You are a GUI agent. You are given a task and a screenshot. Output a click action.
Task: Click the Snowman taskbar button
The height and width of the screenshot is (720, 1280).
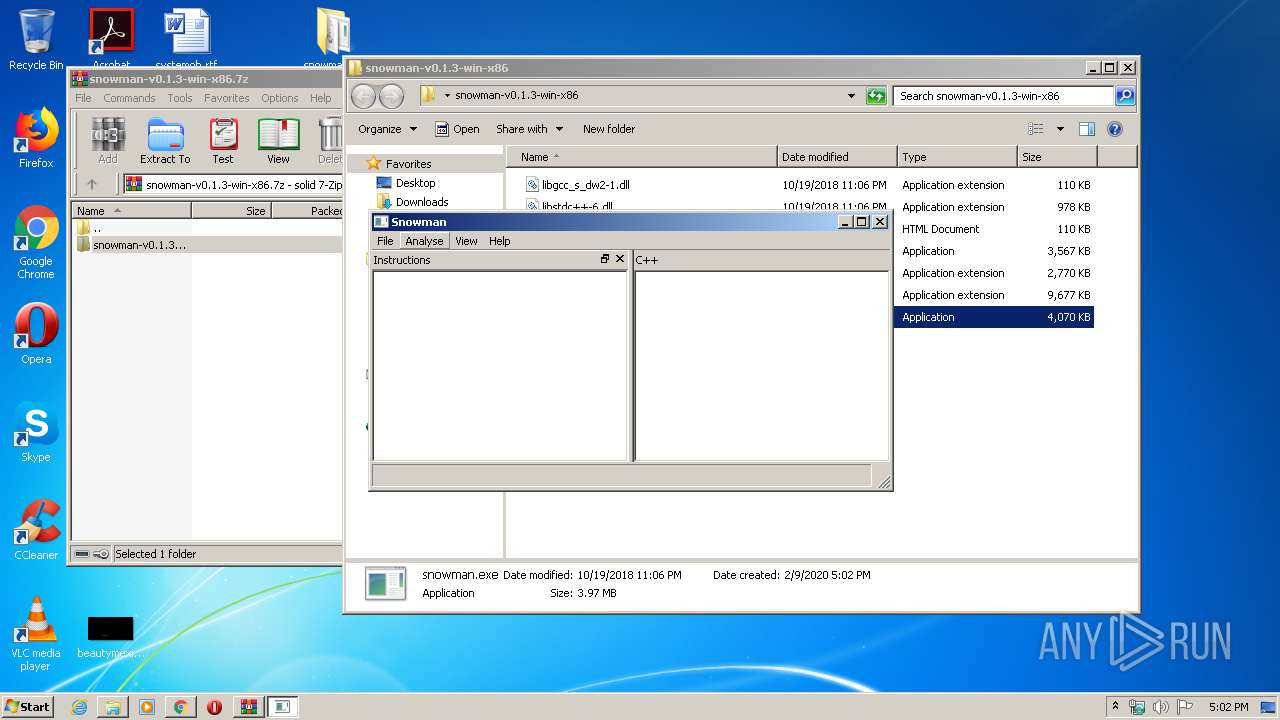[283, 707]
